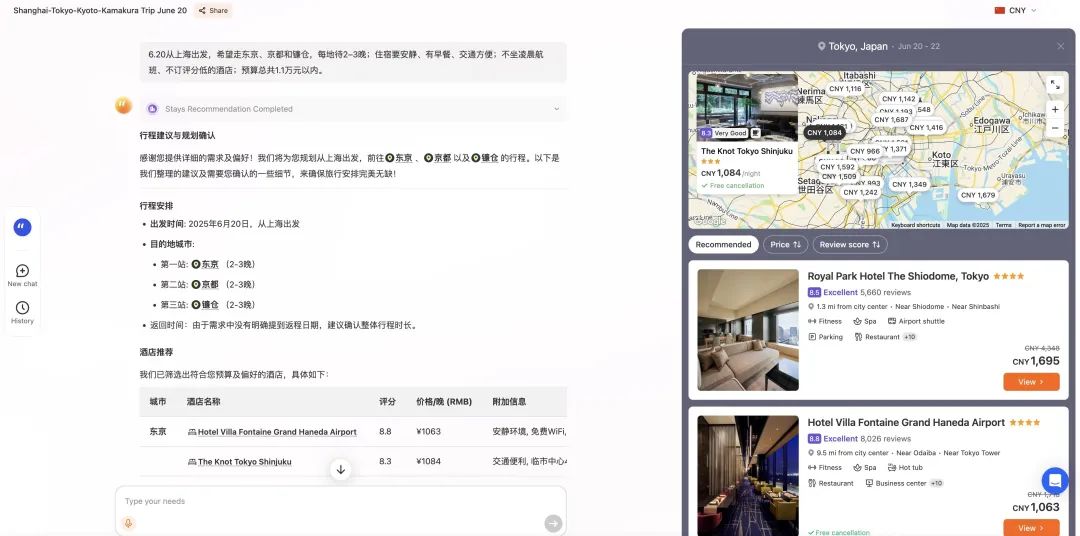Close the Tokyo, Japan hotel panel
This screenshot has height=536, width=1080.
[1060, 46]
